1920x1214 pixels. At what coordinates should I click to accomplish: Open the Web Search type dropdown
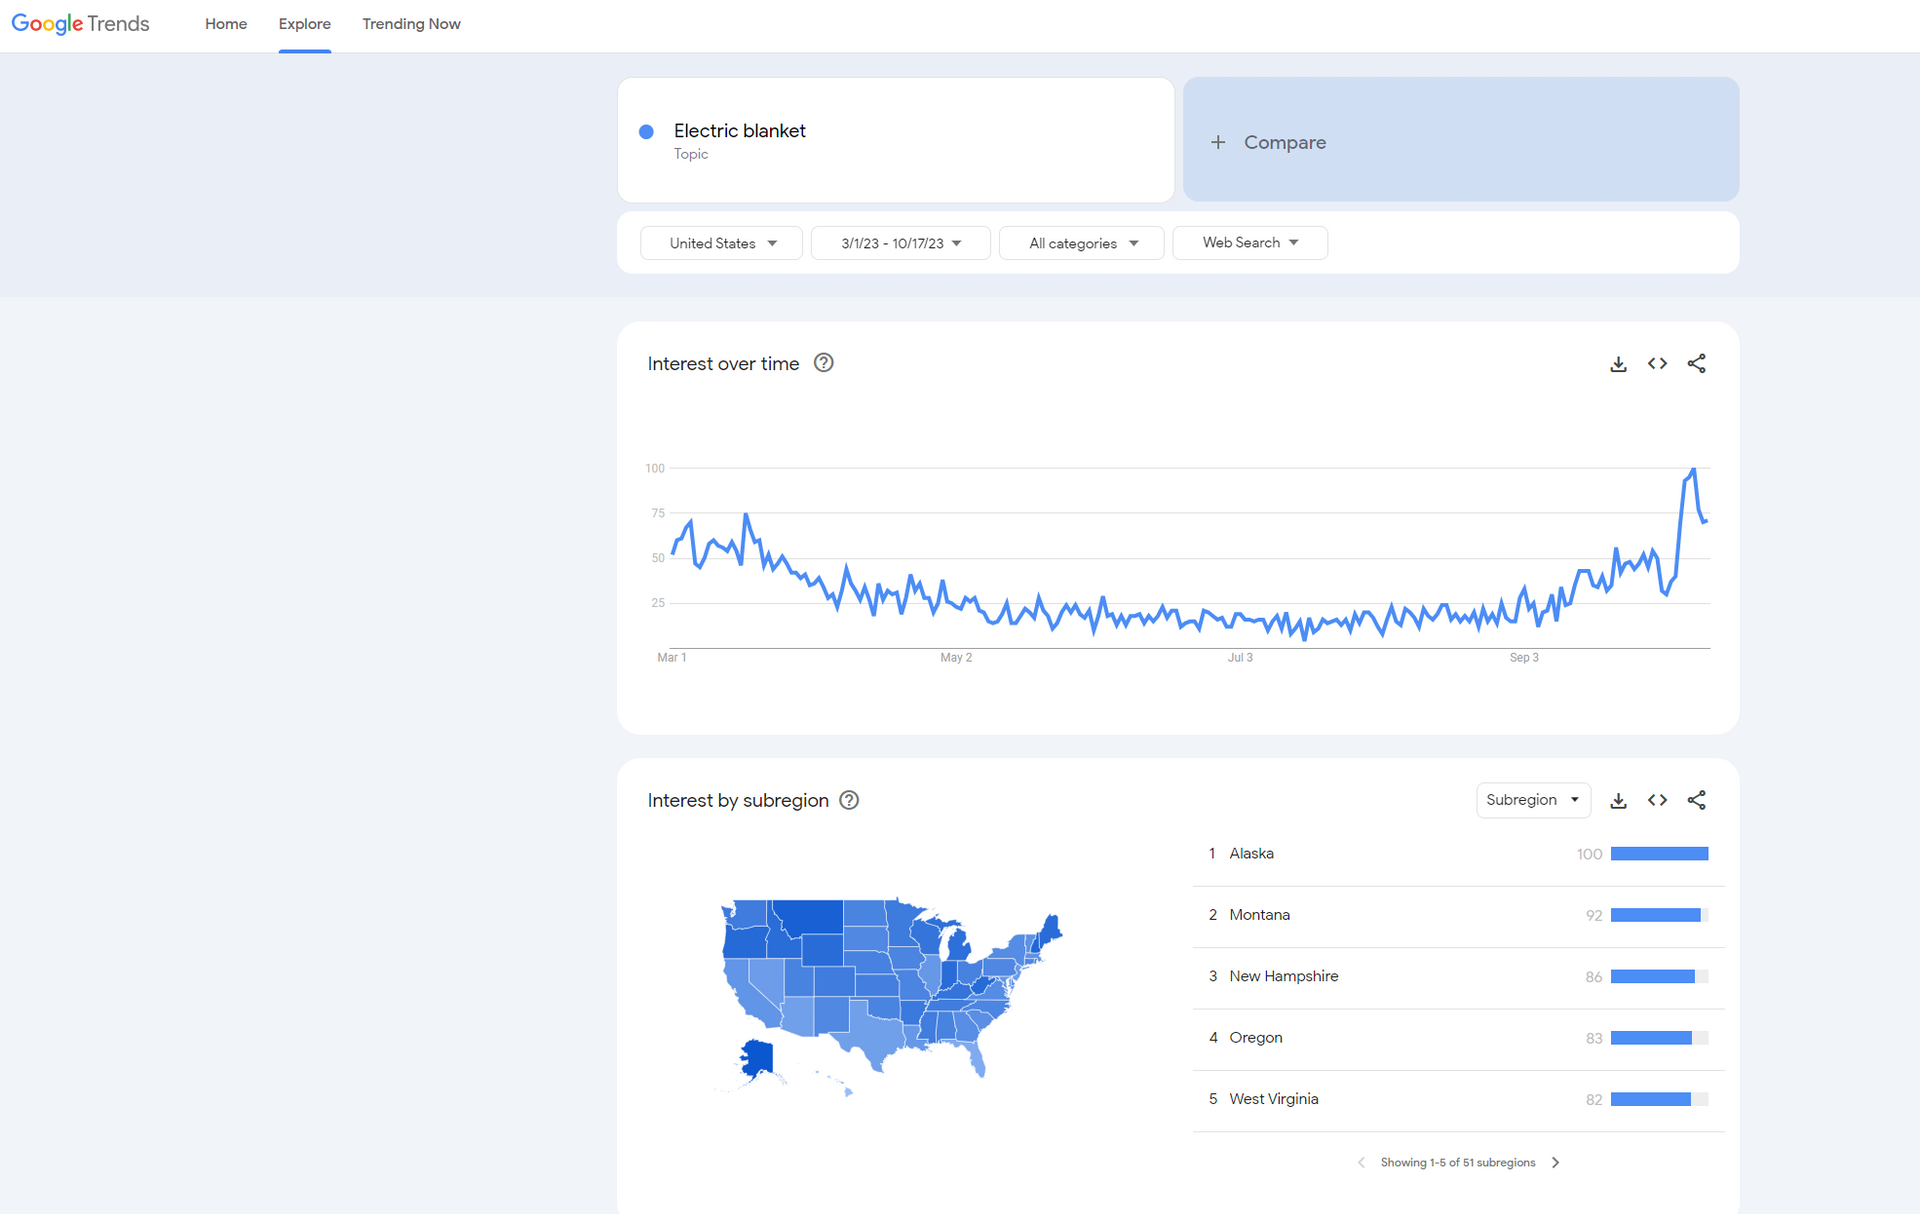click(1249, 243)
